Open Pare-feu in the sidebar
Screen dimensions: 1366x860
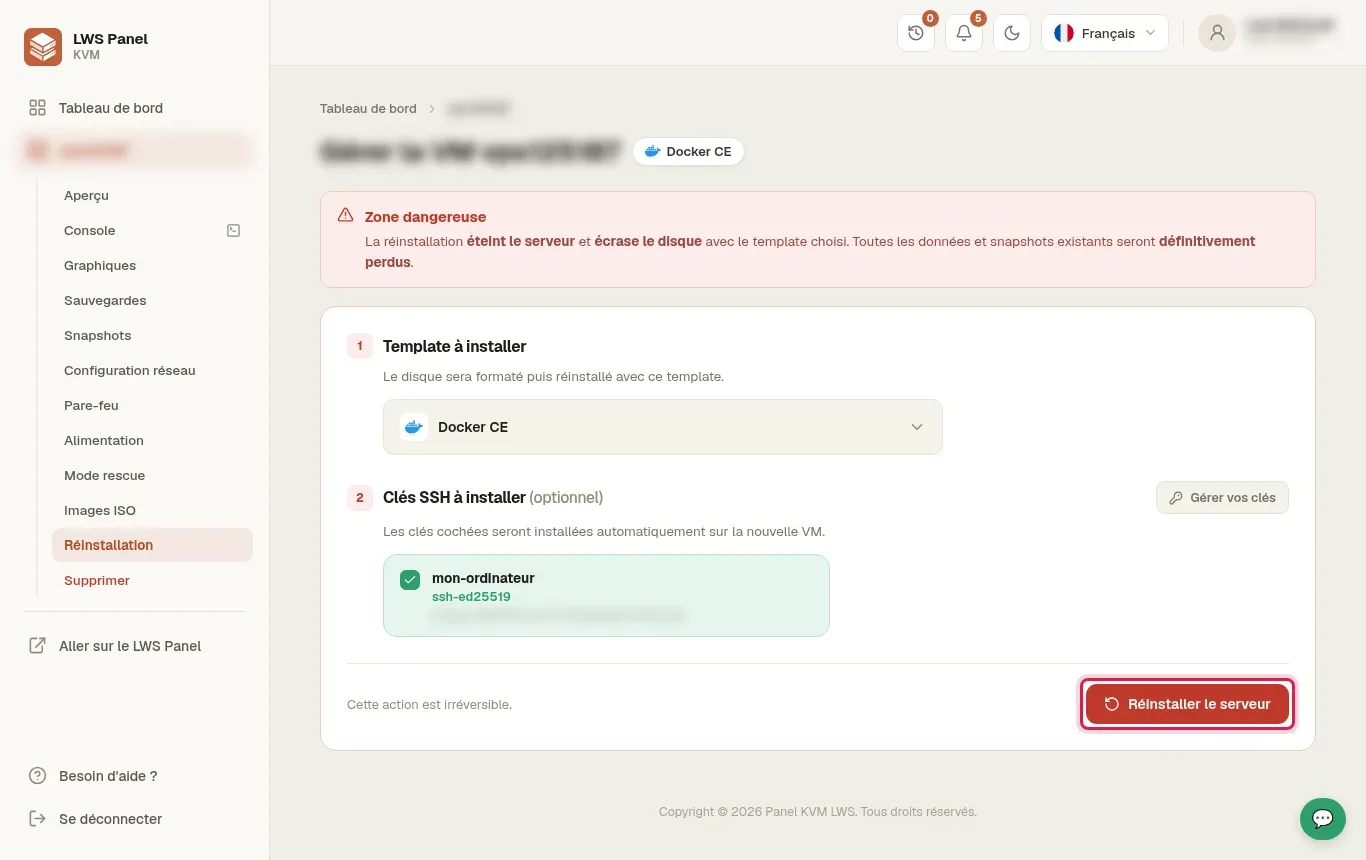coord(91,405)
